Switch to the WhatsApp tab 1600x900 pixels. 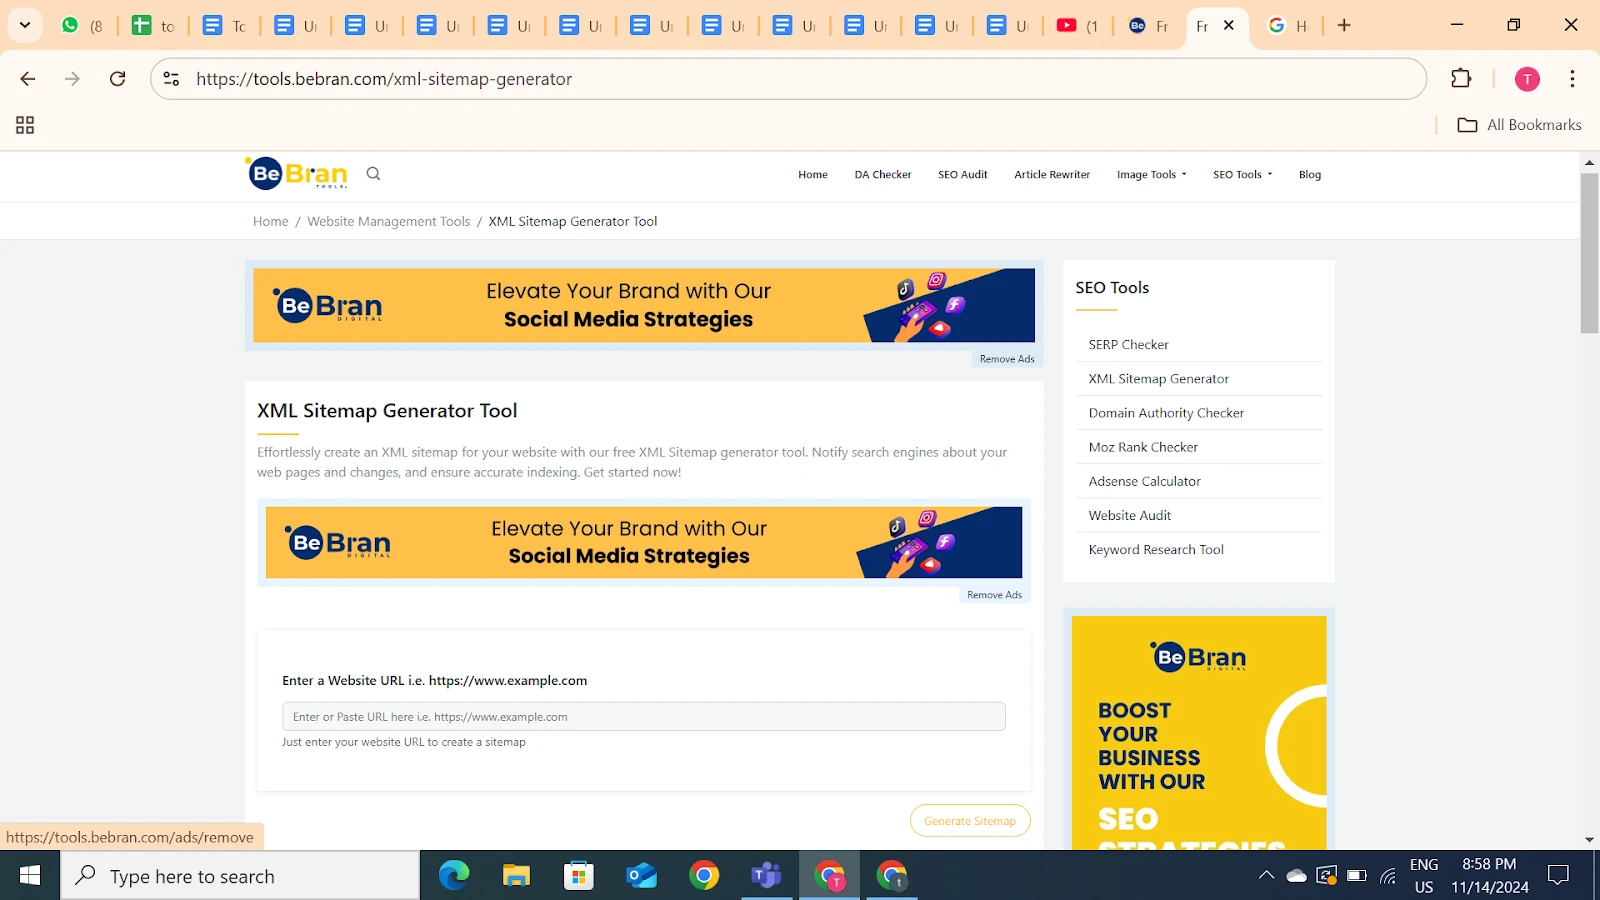(82, 26)
